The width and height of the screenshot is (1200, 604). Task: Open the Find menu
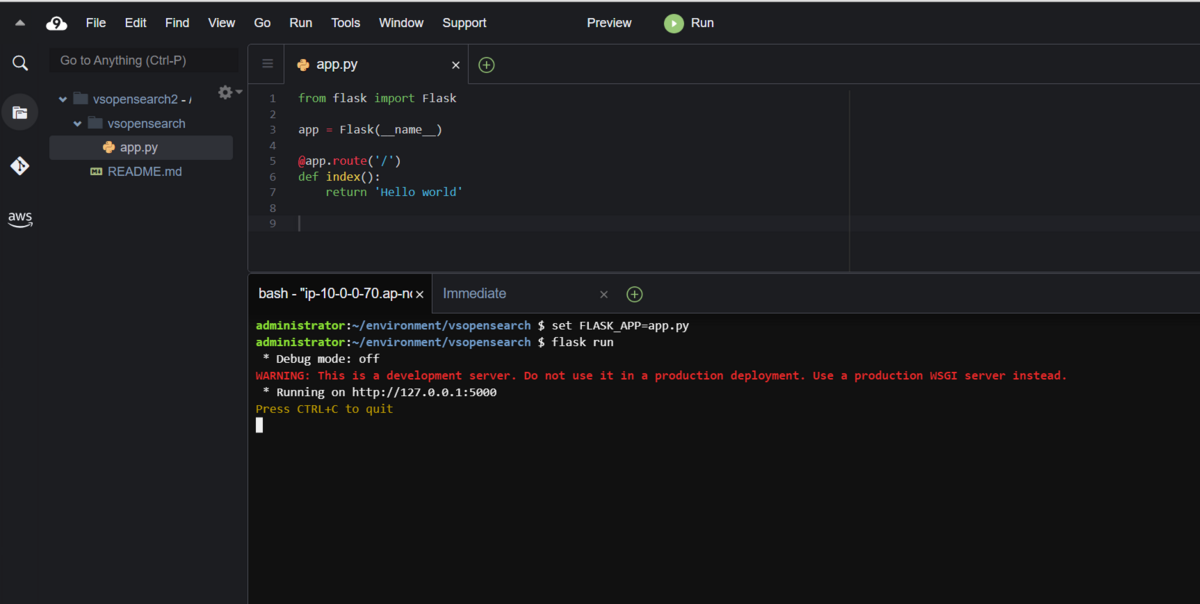pyautogui.click(x=177, y=23)
